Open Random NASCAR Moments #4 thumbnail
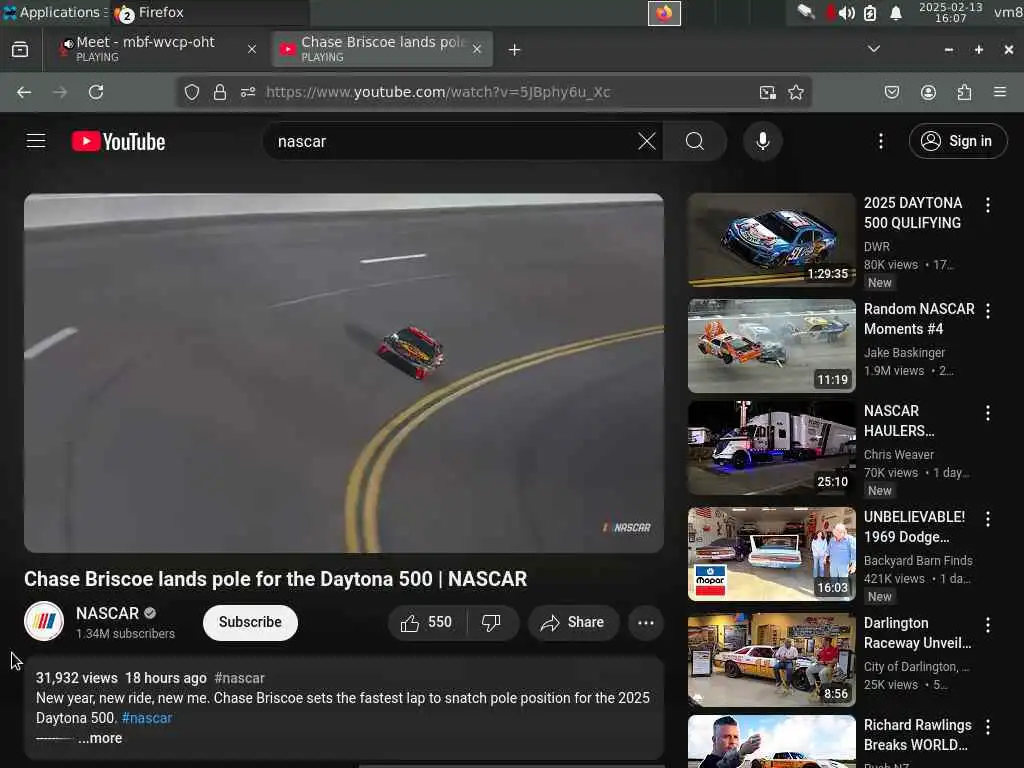This screenshot has height=768, width=1024. tap(772, 345)
